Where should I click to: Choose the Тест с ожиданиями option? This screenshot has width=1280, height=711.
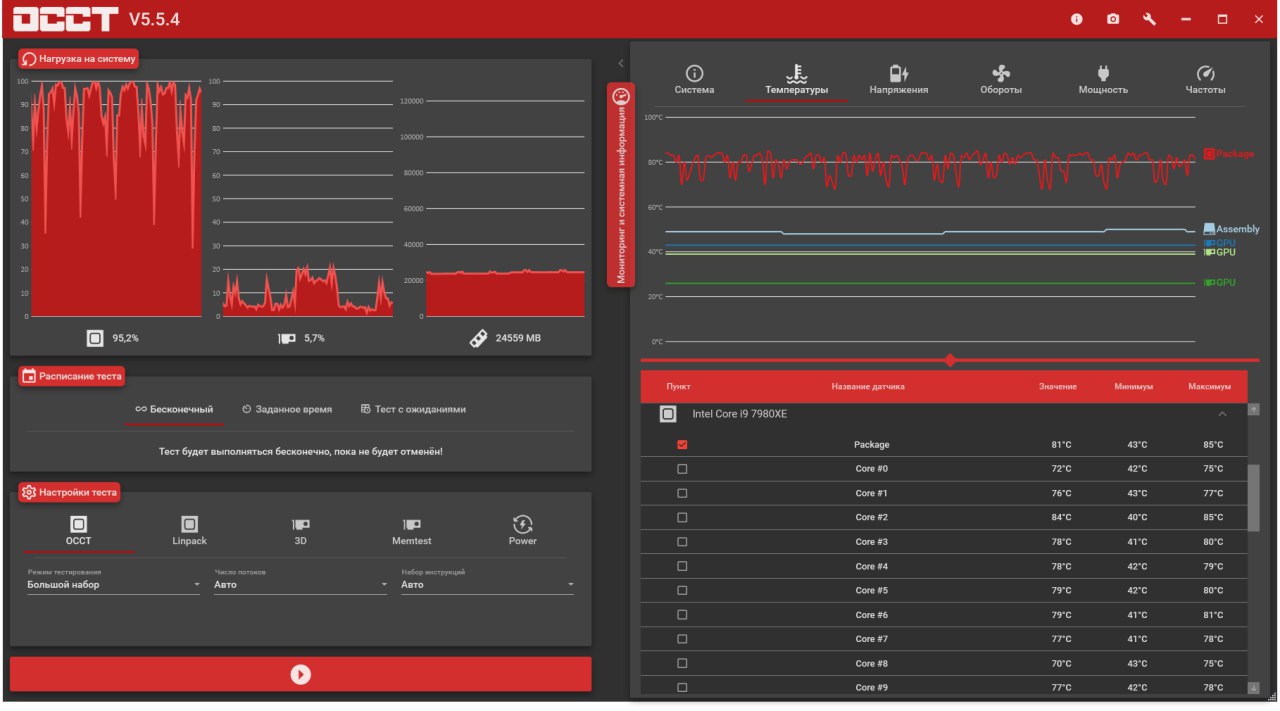click(413, 409)
